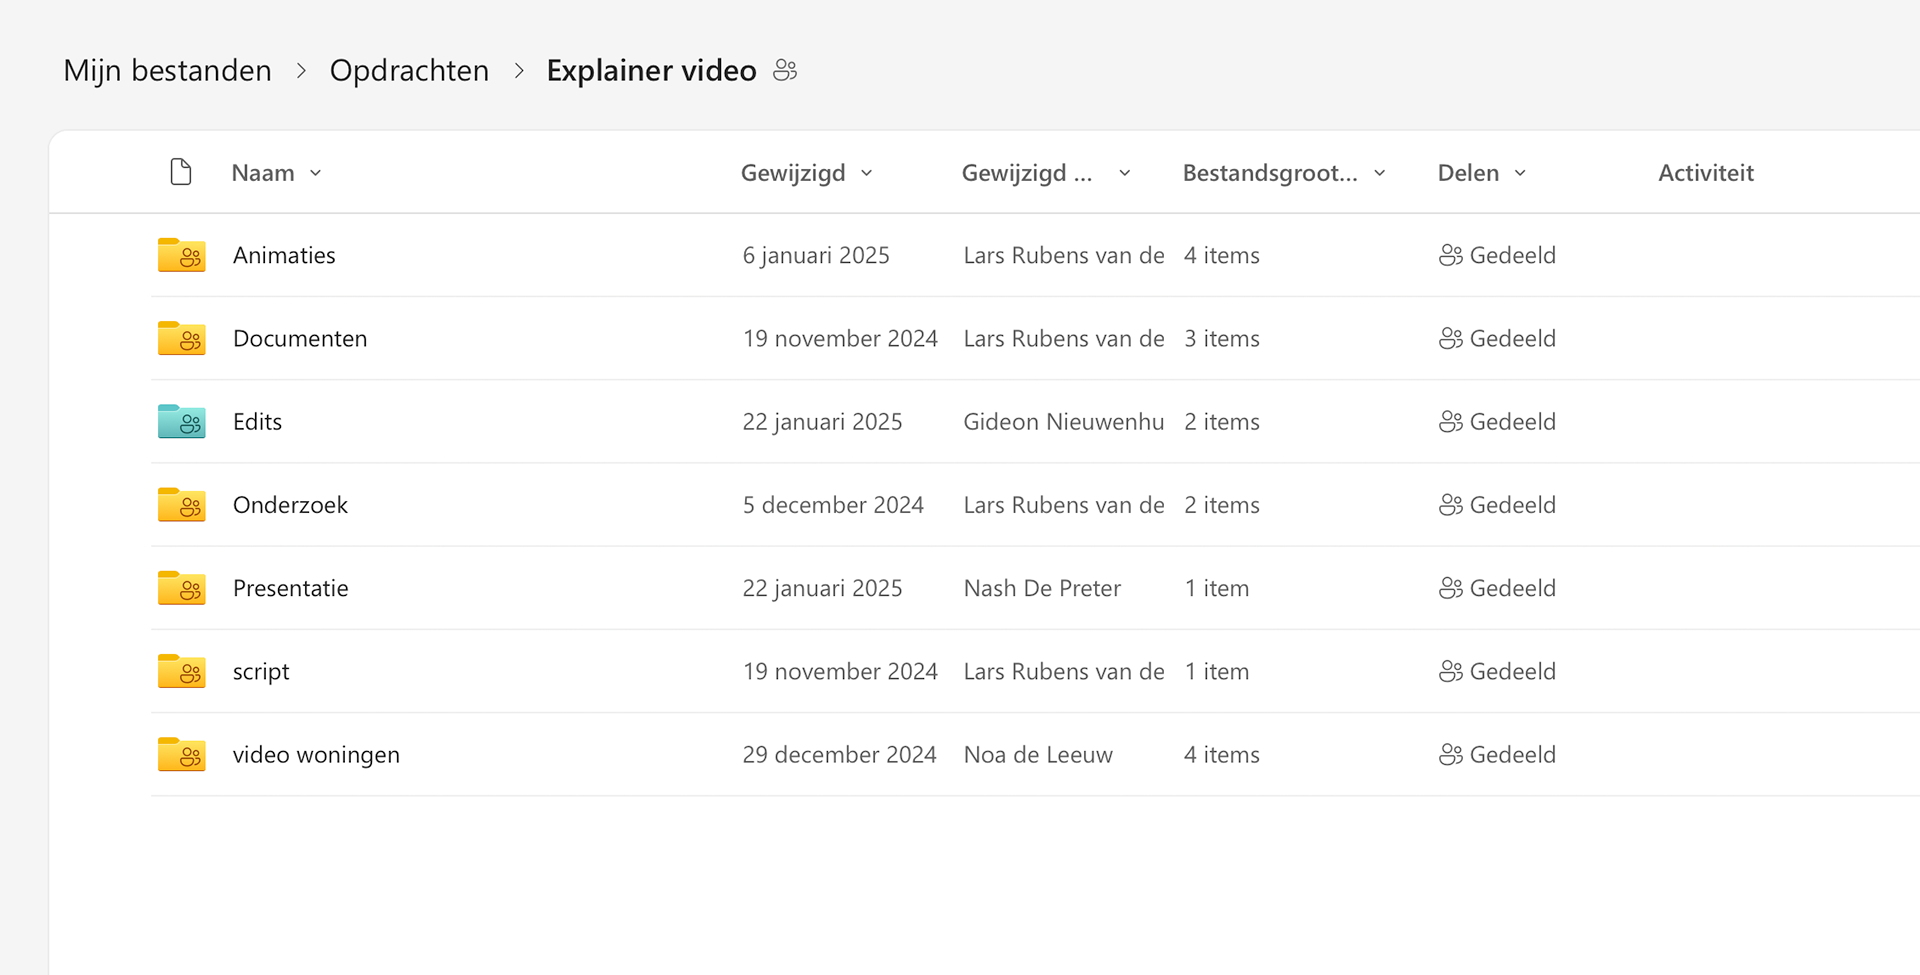Image resolution: width=1920 pixels, height=975 pixels.
Task: Click the Activiteit column header
Action: click(1706, 172)
